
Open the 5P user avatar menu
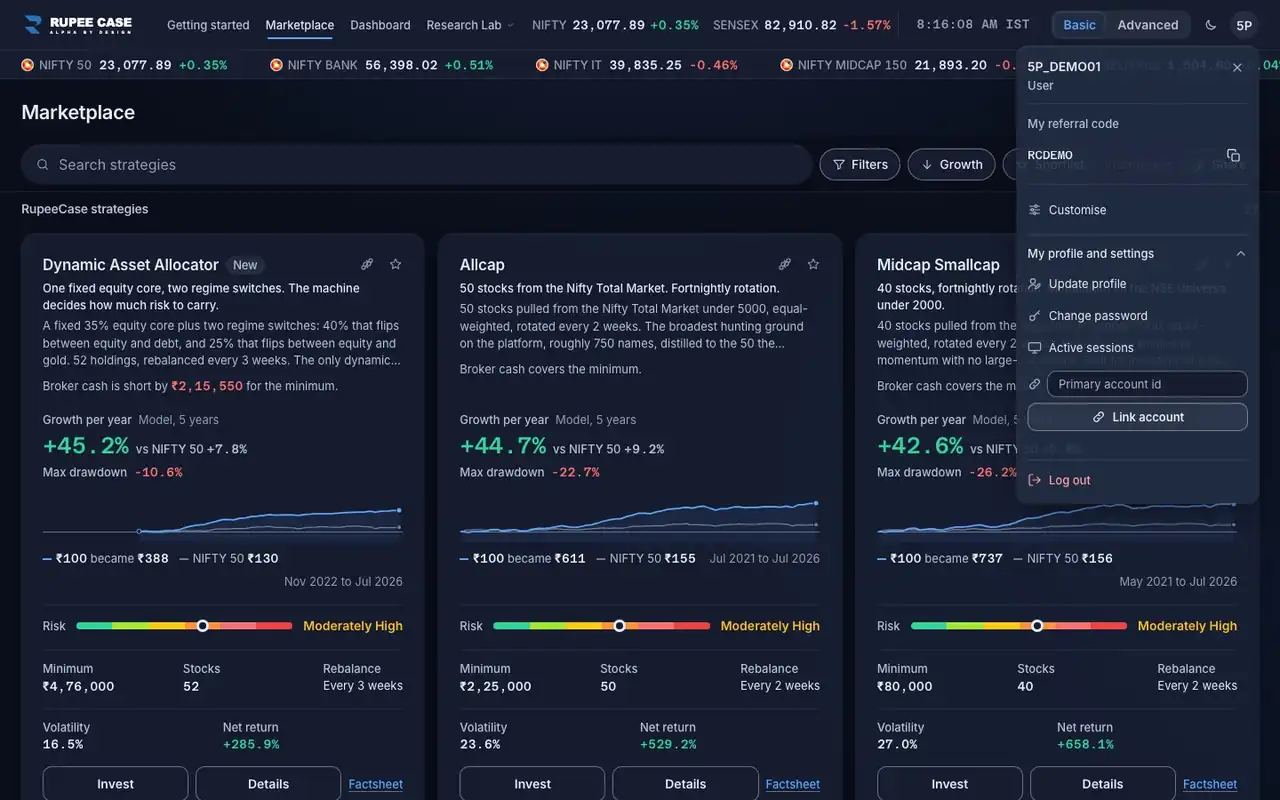point(1244,25)
